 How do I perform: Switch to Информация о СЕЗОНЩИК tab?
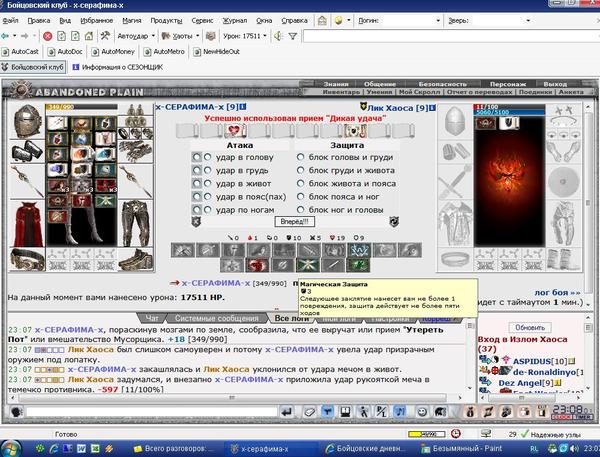point(118,67)
